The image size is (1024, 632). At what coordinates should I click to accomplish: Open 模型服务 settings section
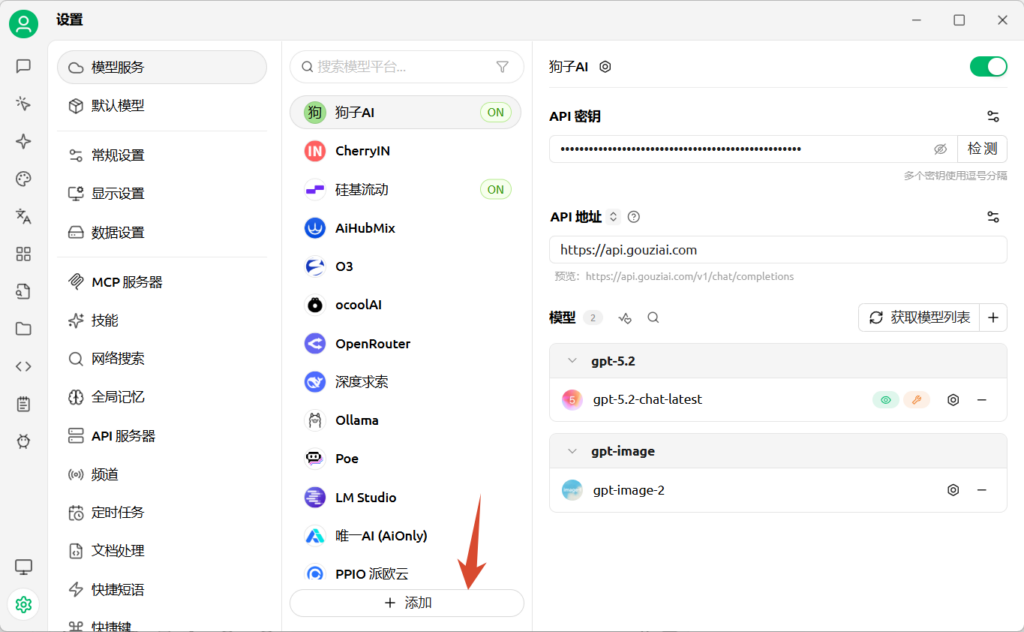point(162,67)
